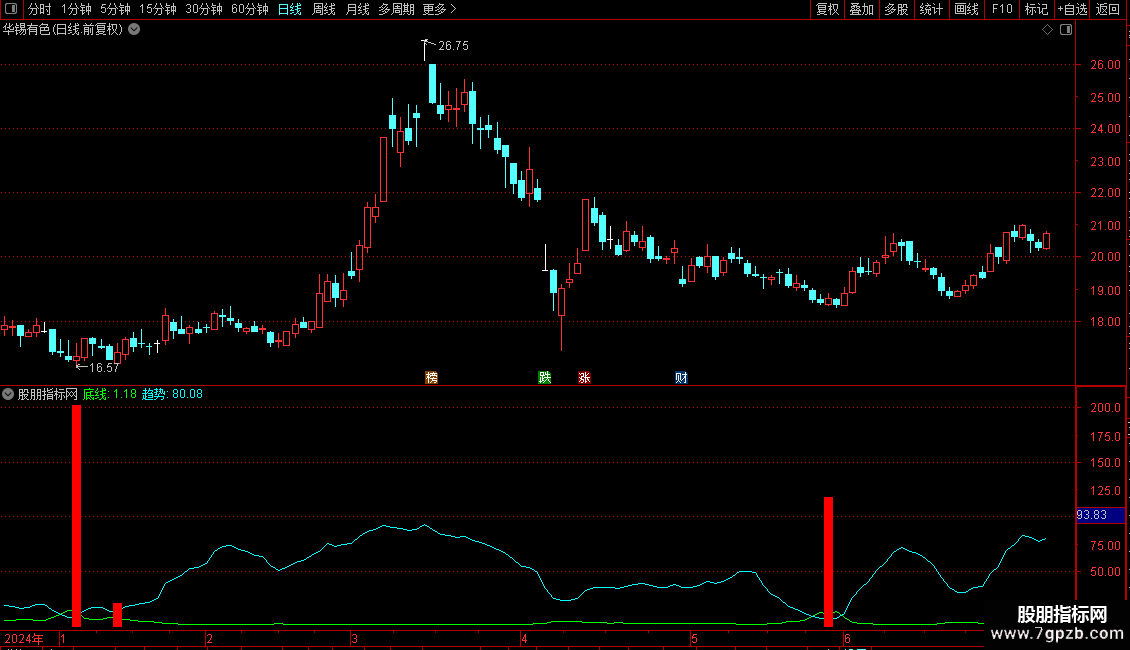
Task: Click the 复权 adjustment button
Action: 827,9
